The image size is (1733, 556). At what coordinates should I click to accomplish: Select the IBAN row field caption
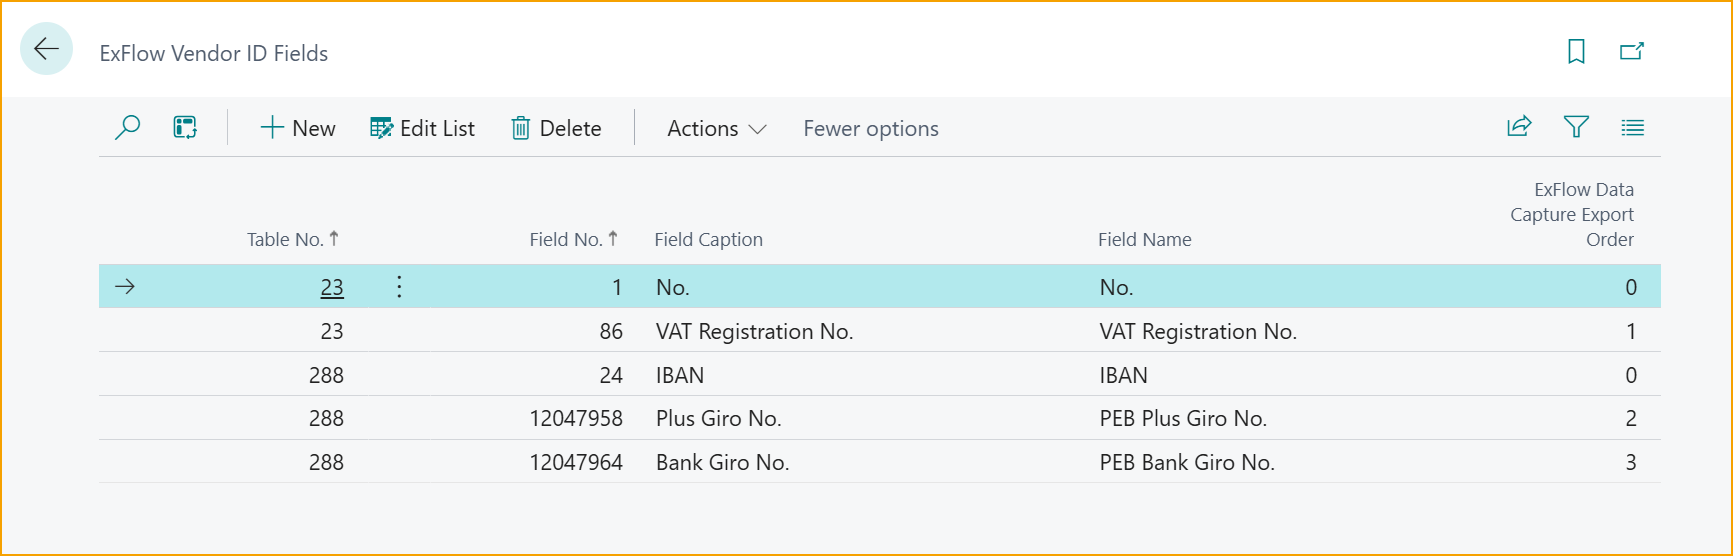tap(680, 375)
